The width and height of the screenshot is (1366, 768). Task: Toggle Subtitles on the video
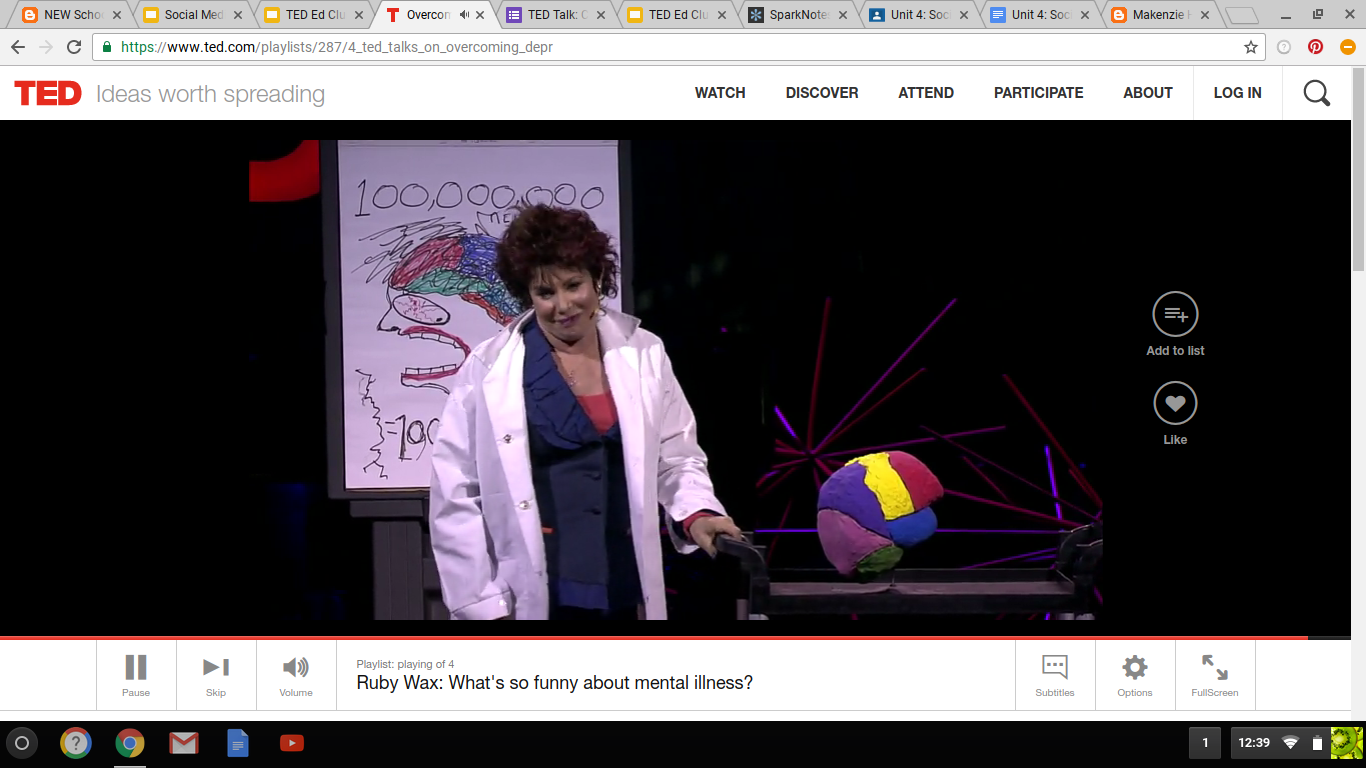pos(1055,674)
